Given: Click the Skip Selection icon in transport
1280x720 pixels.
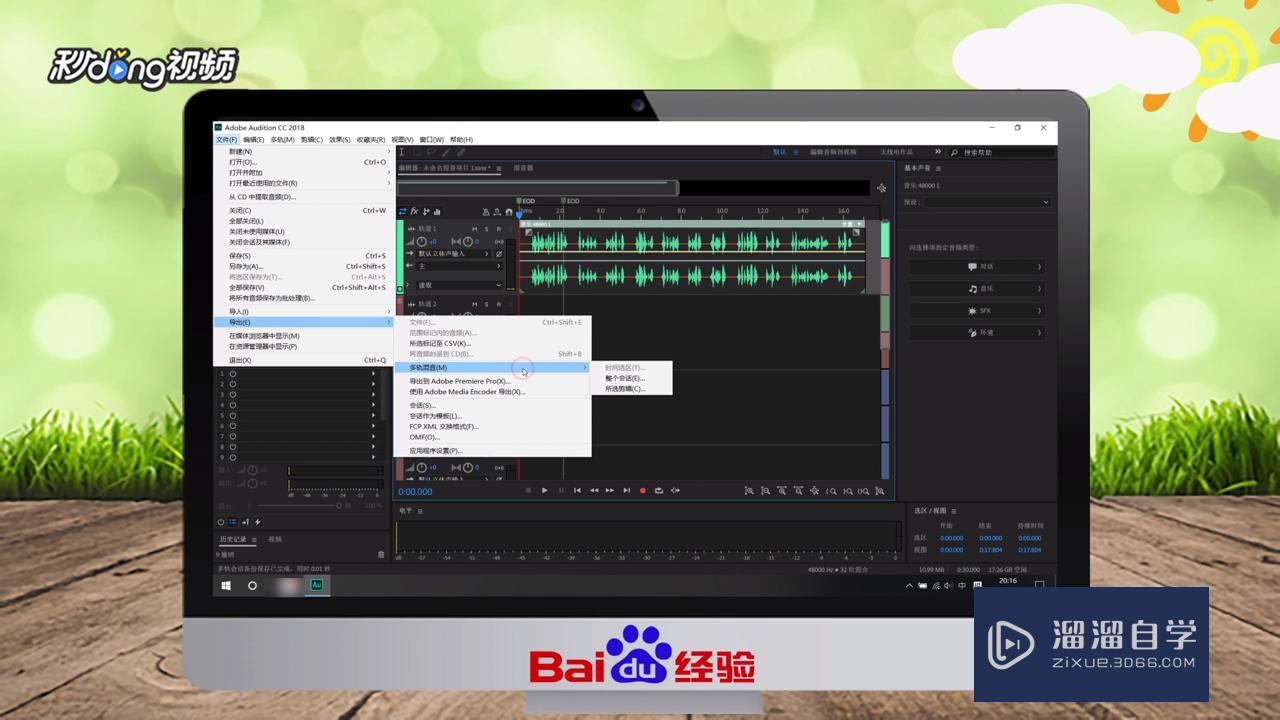Looking at the screenshot, I should tap(675, 490).
